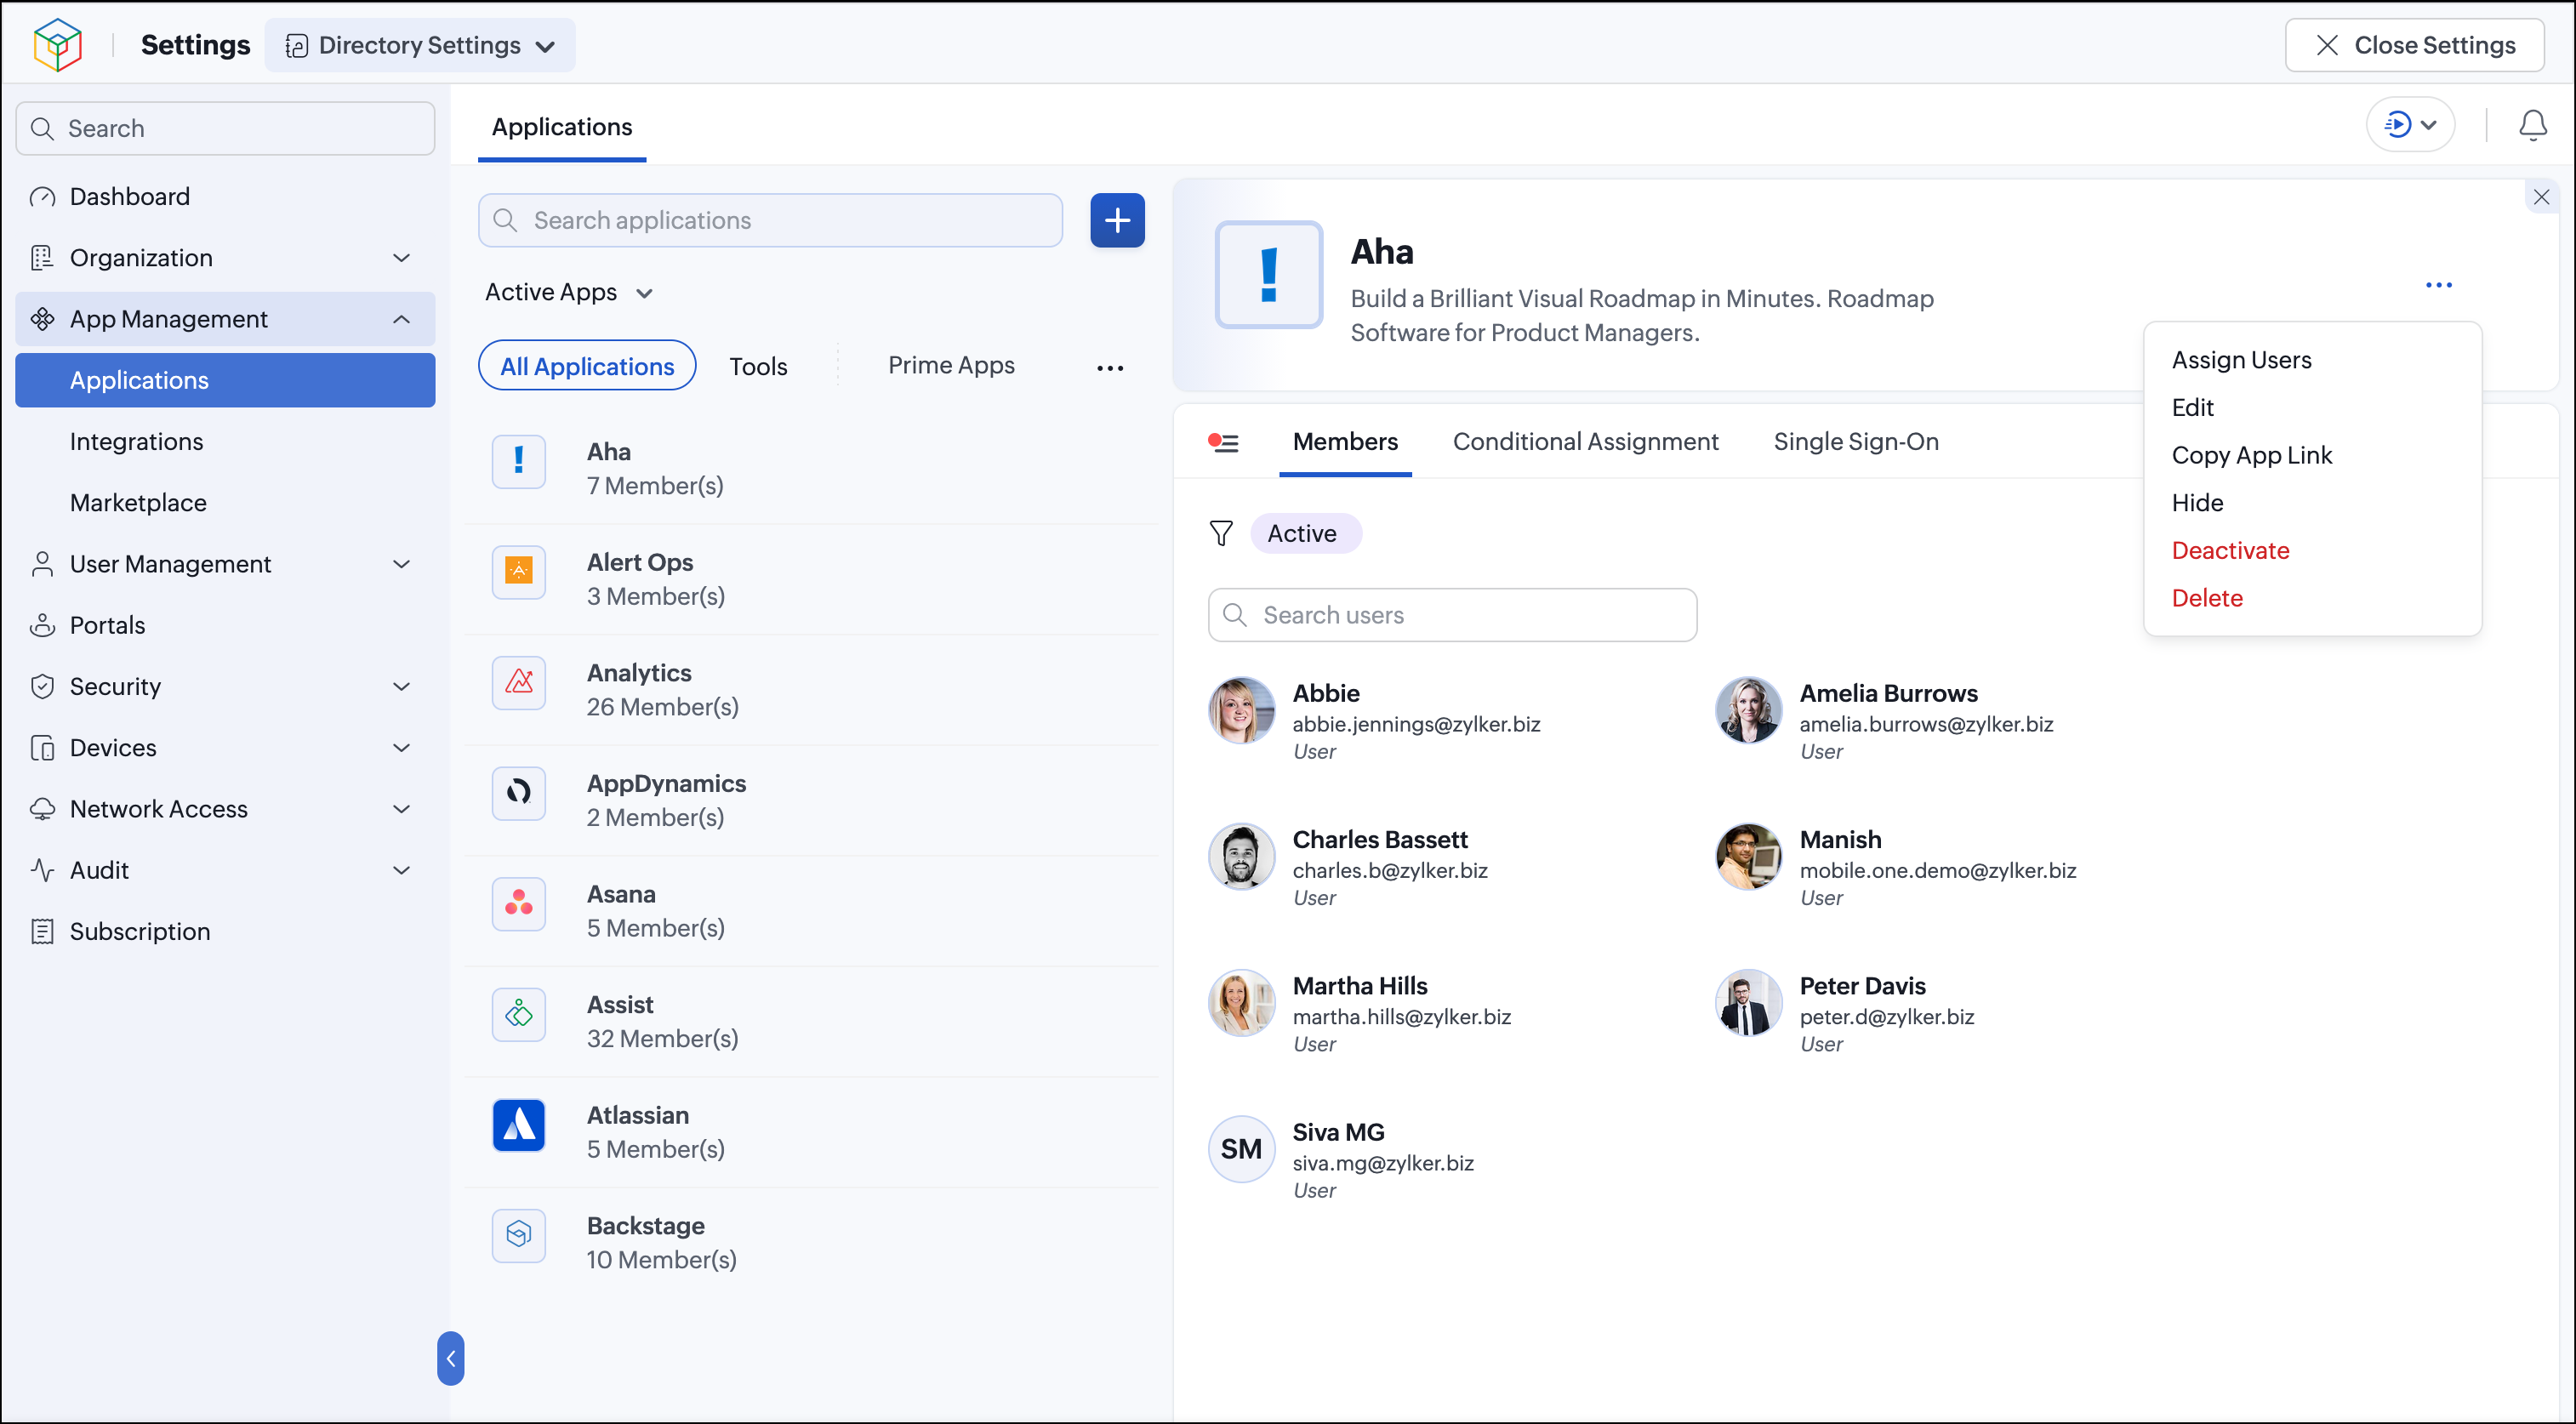This screenshot has height=1424, width=2576.
Task: Choose Edit from the app menu
Action: pyautogui.click(x=2193, y=408)
